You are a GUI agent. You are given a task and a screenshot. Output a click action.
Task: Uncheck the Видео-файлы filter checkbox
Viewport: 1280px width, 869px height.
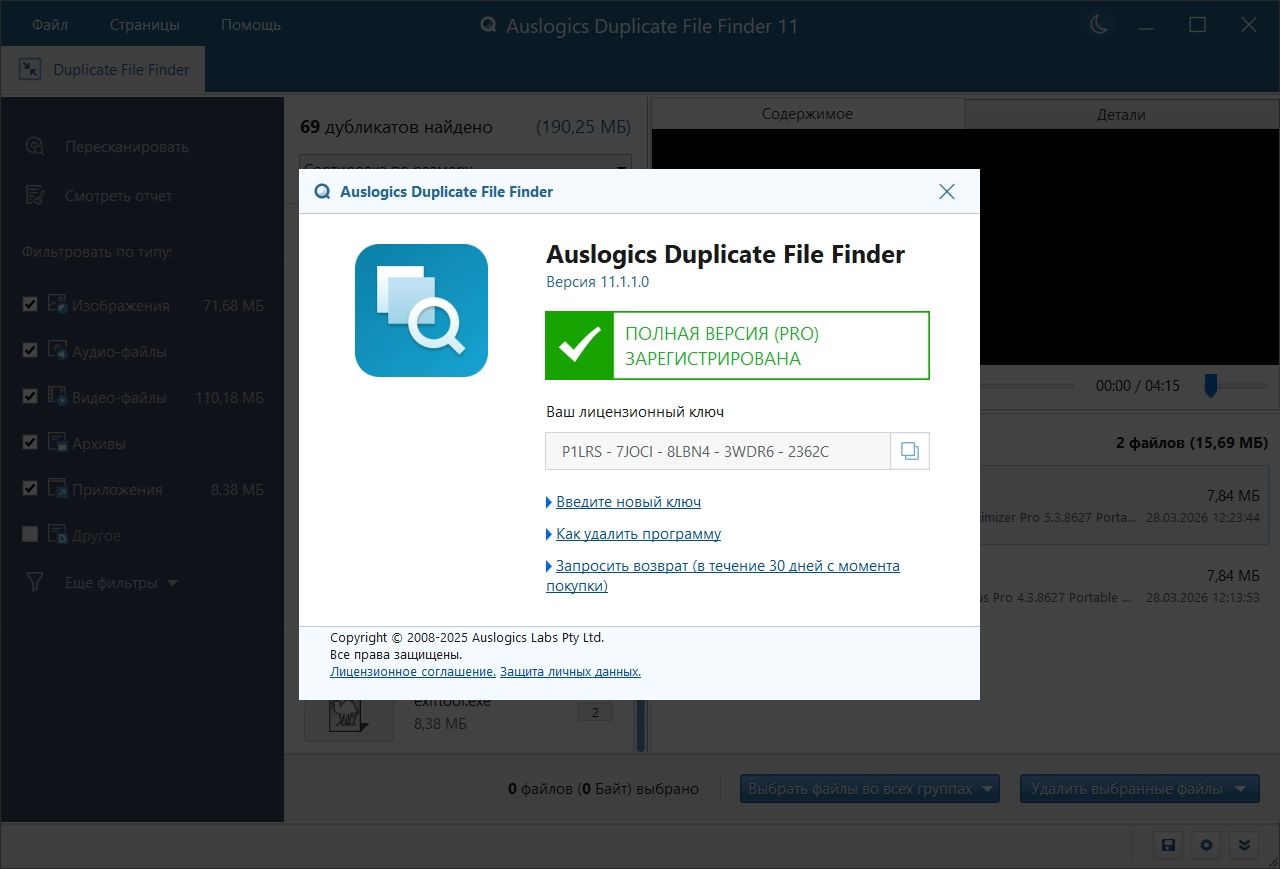[30, 396]
